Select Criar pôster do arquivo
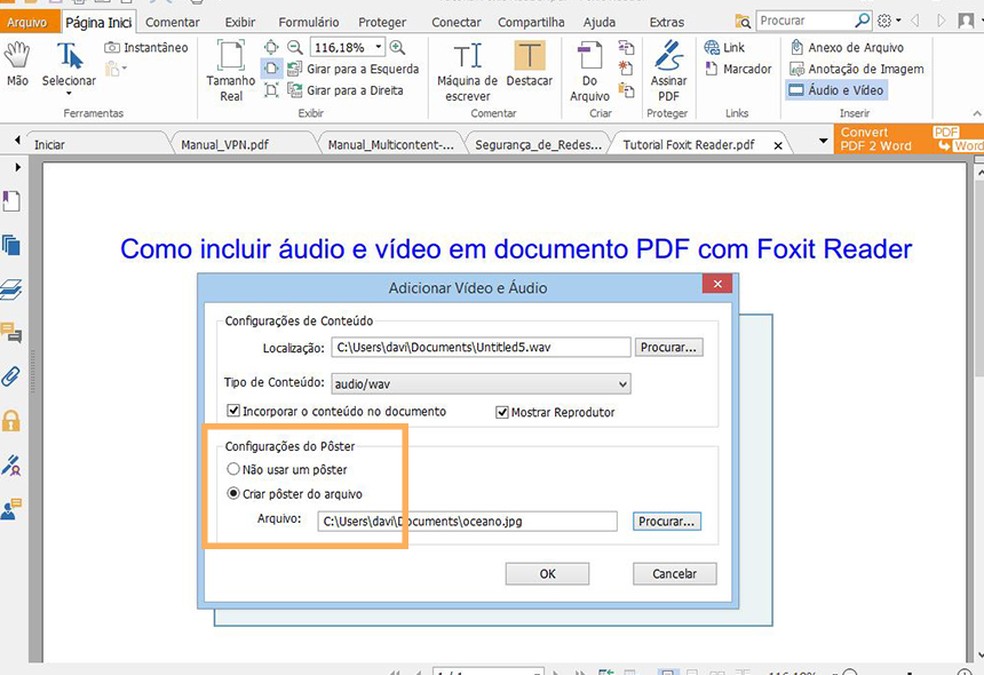This screenshot has width=984, height=675. pos(233,494)
